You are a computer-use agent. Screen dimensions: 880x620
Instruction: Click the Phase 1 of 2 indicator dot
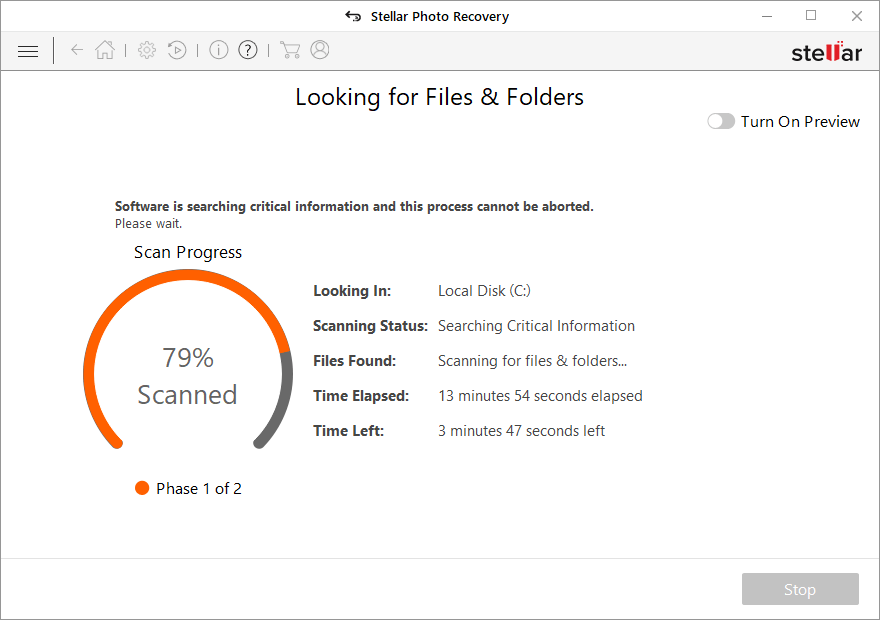click(141, 488)
